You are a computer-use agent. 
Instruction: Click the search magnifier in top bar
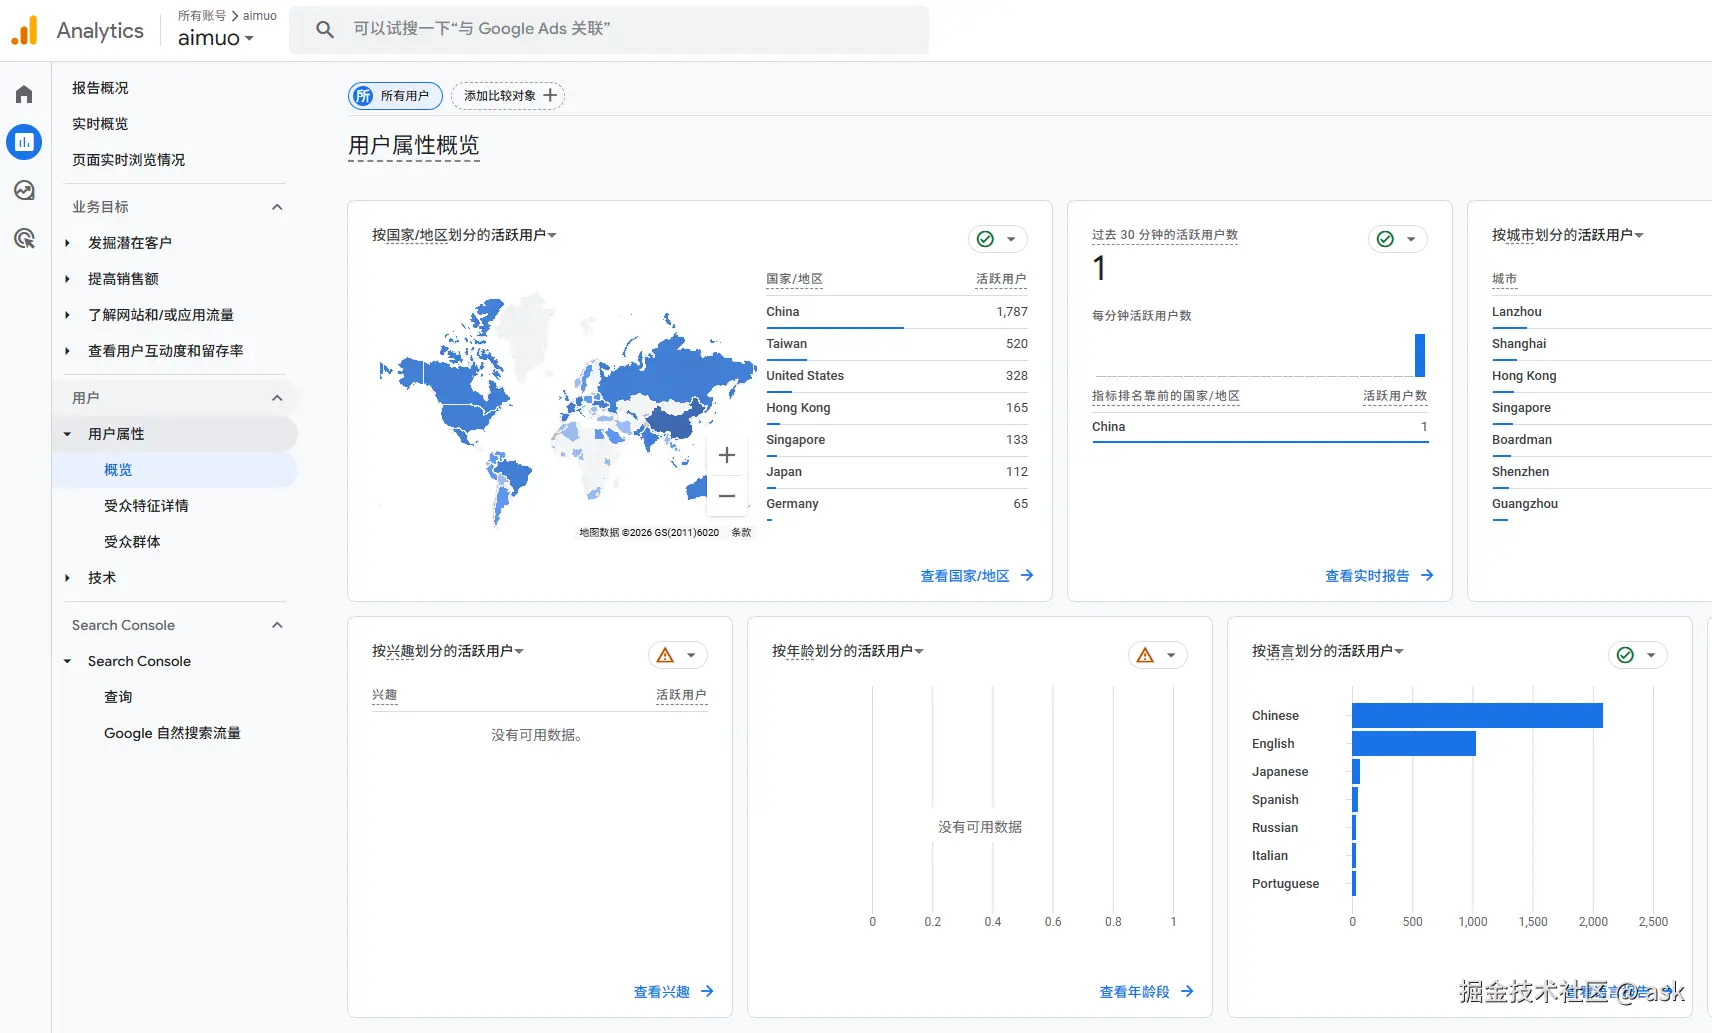[x=324, y=29]
